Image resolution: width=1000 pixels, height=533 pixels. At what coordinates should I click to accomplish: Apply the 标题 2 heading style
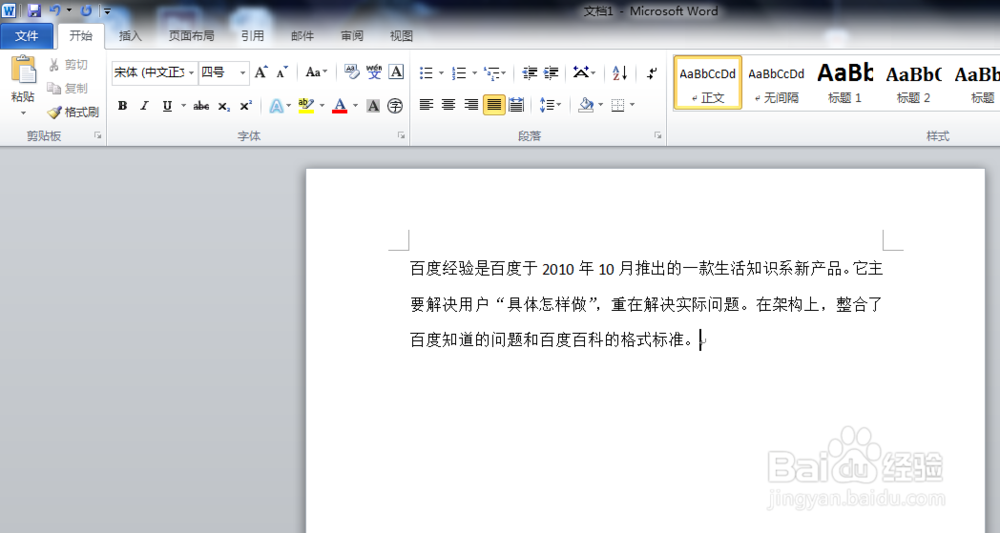[x=913, y=82]
